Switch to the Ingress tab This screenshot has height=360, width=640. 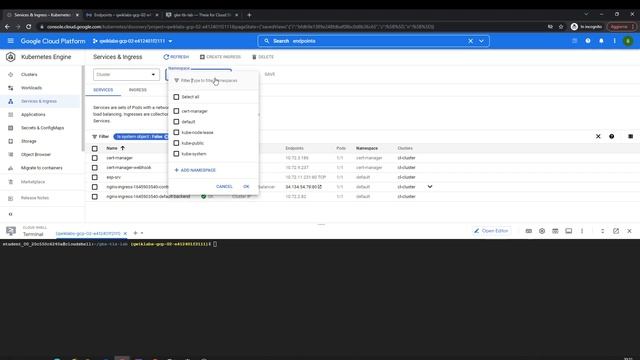click(x=138, y=90)
